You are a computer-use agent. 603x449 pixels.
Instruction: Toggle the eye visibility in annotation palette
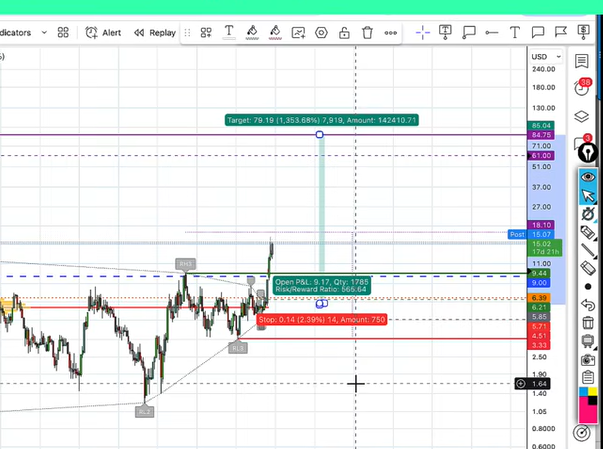coord(588,177)
